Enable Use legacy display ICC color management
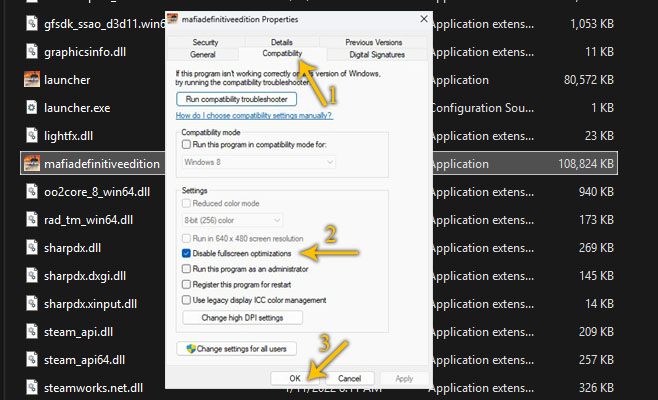This screenshot has width=658, height=400. point(186,300)
